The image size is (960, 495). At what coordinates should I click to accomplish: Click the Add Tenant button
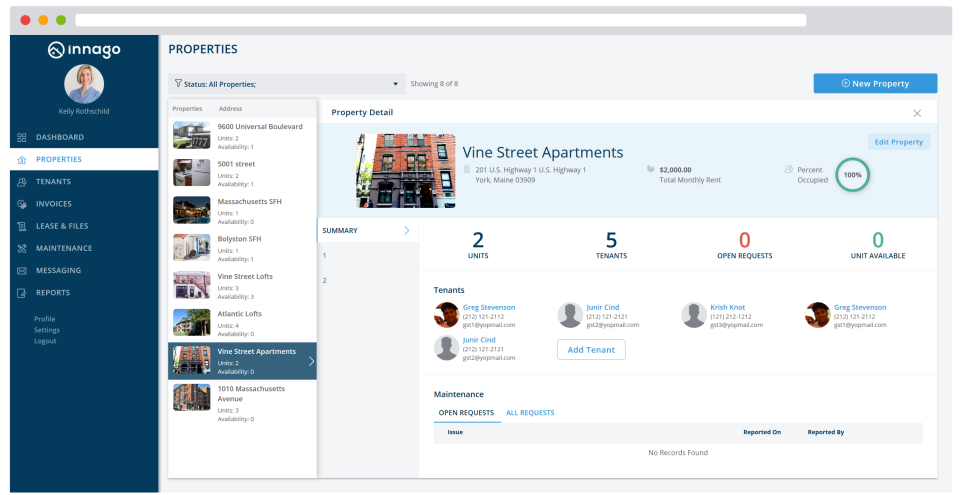coord(591,350)
